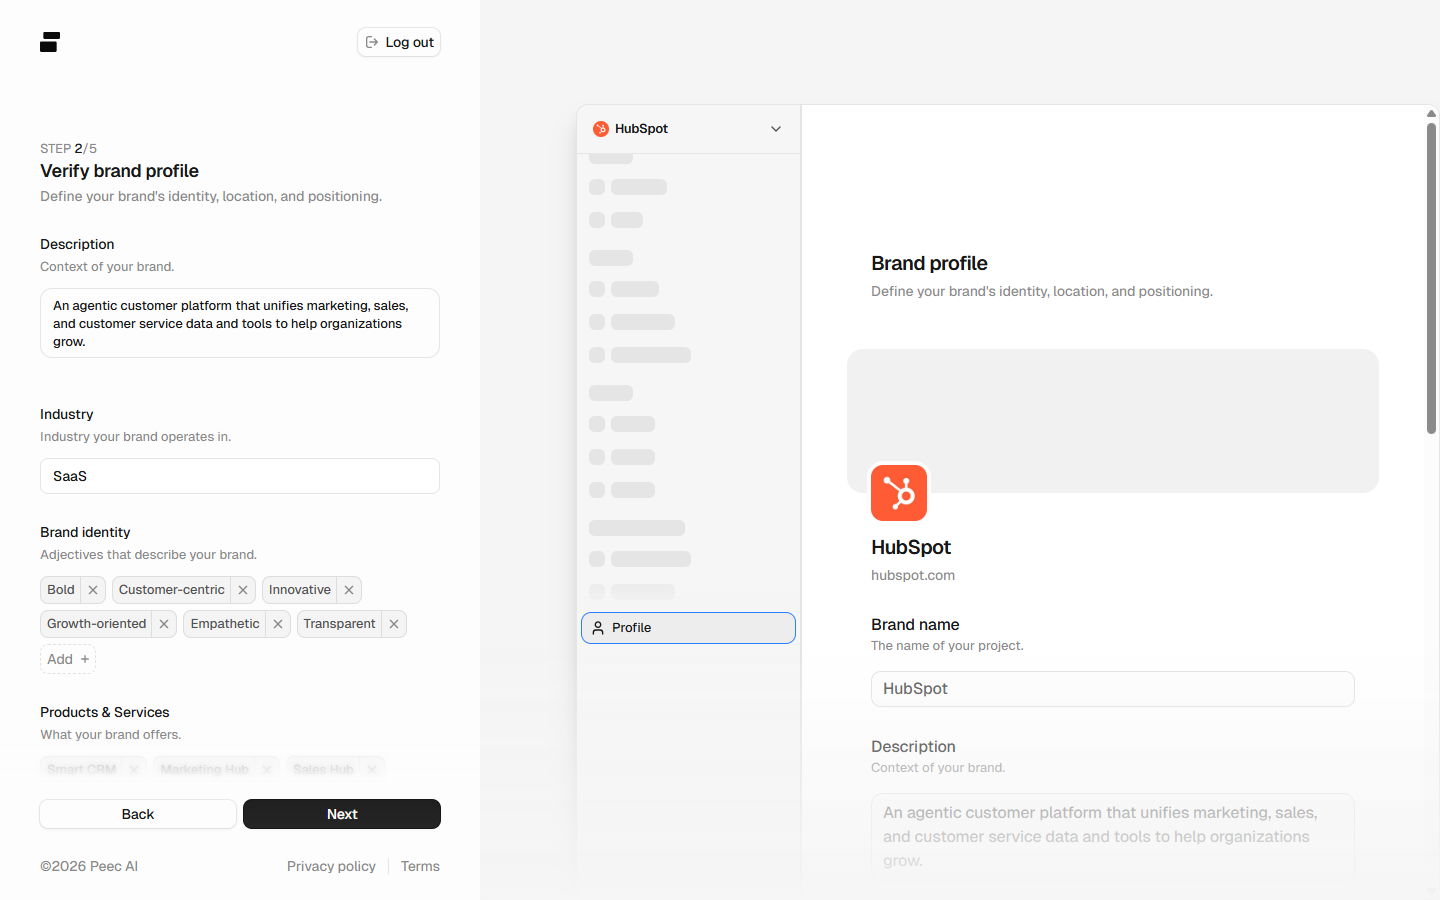Go back to the previous step
The width and height of the screenshot is (1440, 900).
point(138,814)
